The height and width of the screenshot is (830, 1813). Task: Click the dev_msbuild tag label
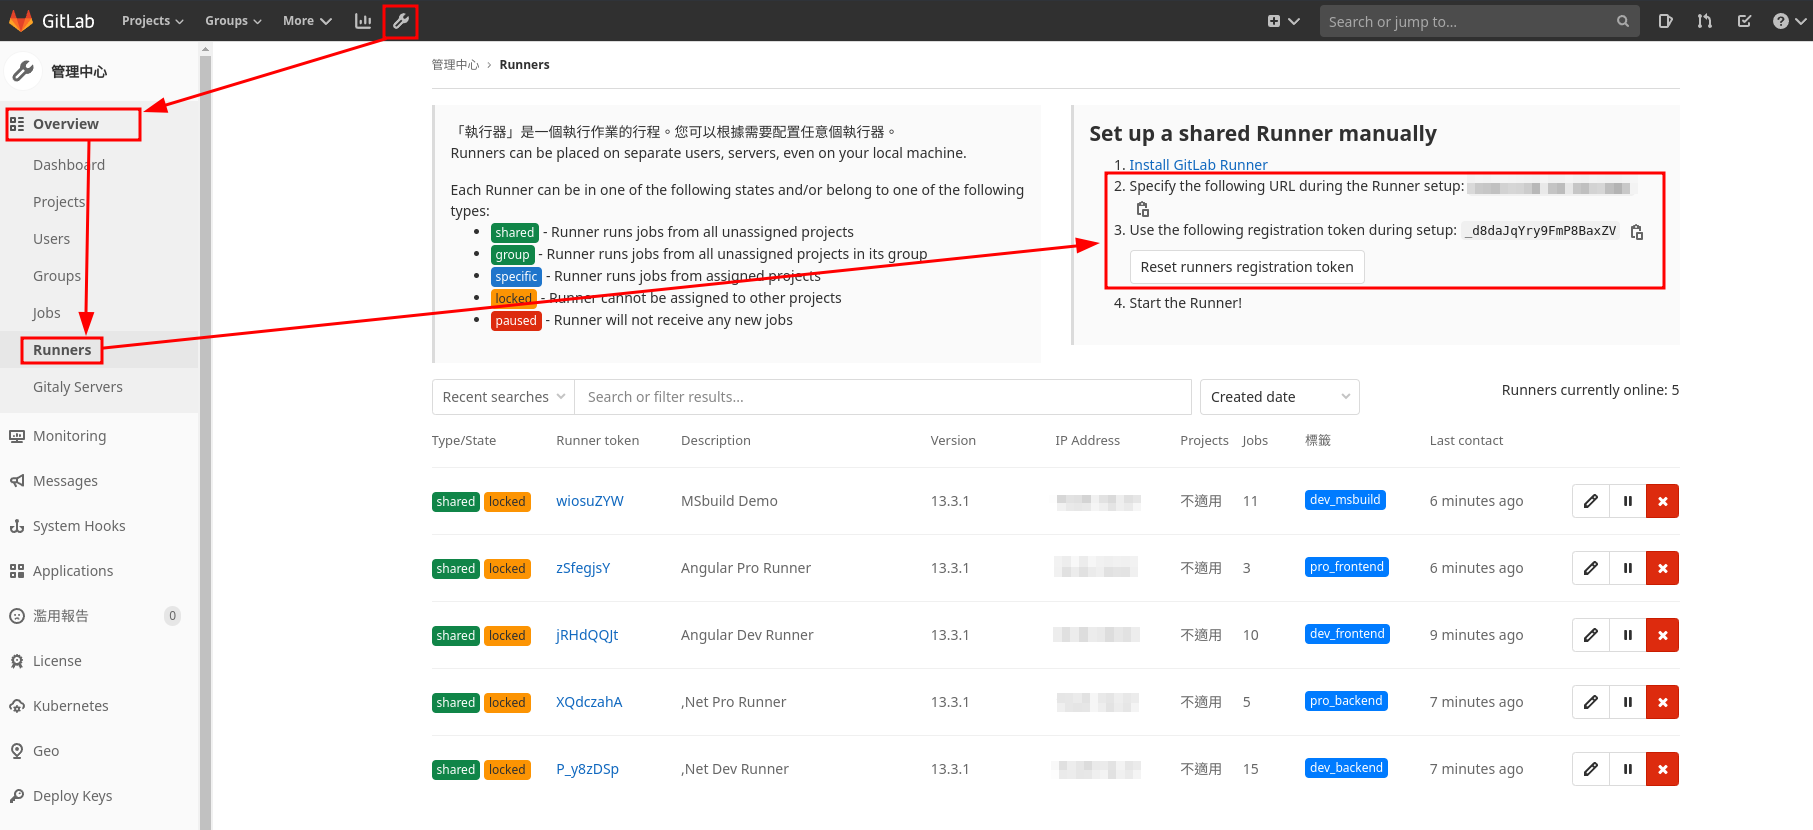pos(1345,500)
